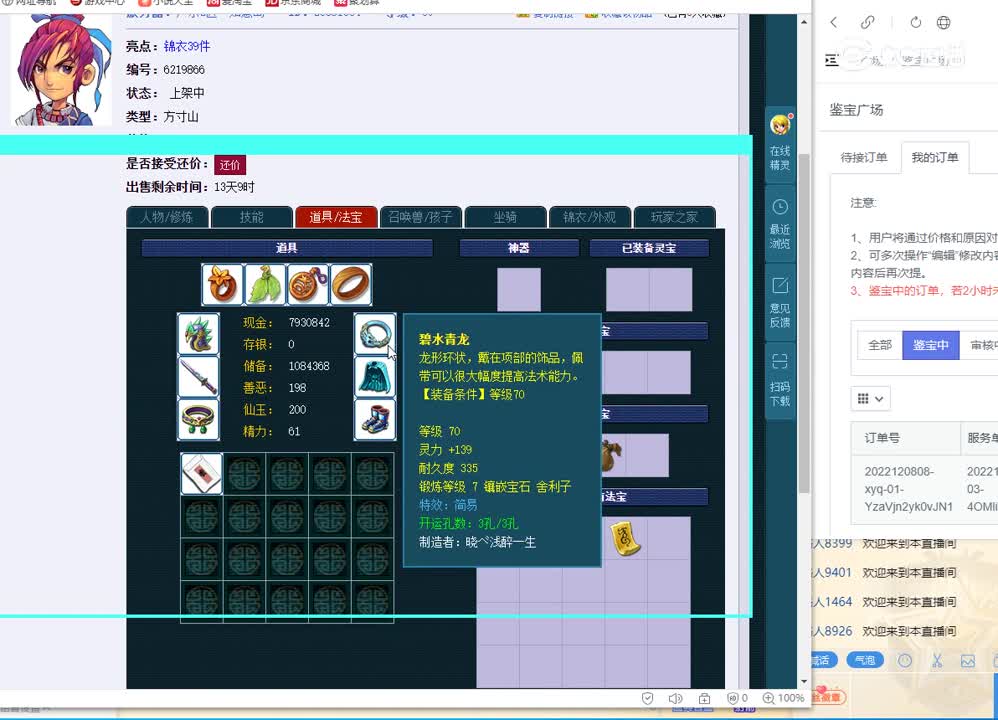The height and width of the screenshot is (720, 998).
Task: Open the zoom level magnifier
Action: pos(769,698)
